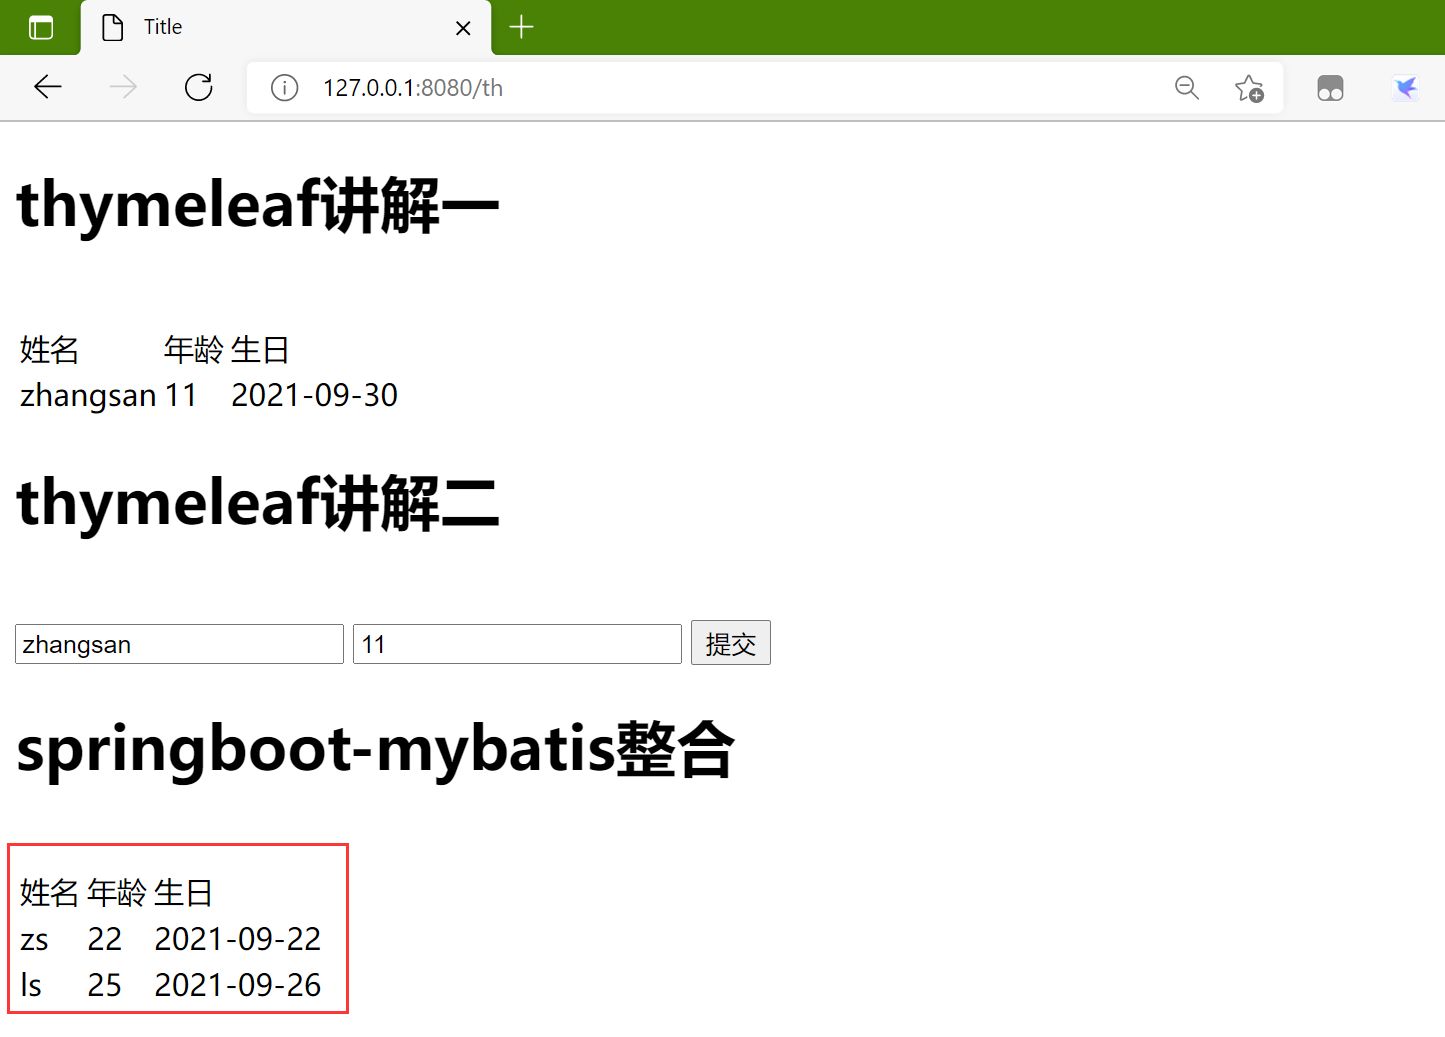This screenshot has width=1445, height=1037.
Task: Click the 年龄 header in mybatis table
Action: pyautogui.click(x=117, y=893)
